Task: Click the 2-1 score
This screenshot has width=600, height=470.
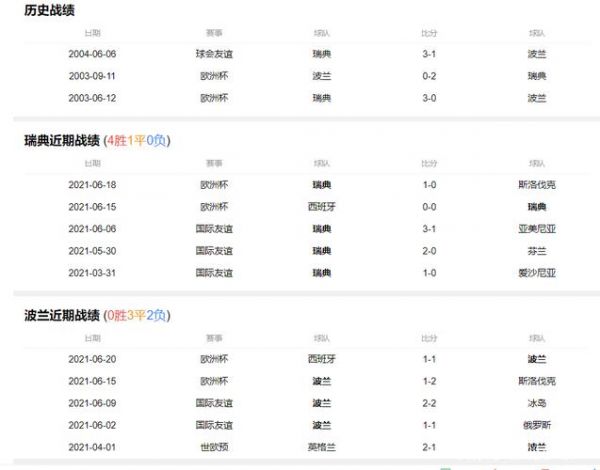Action: [x=429, y=447]
